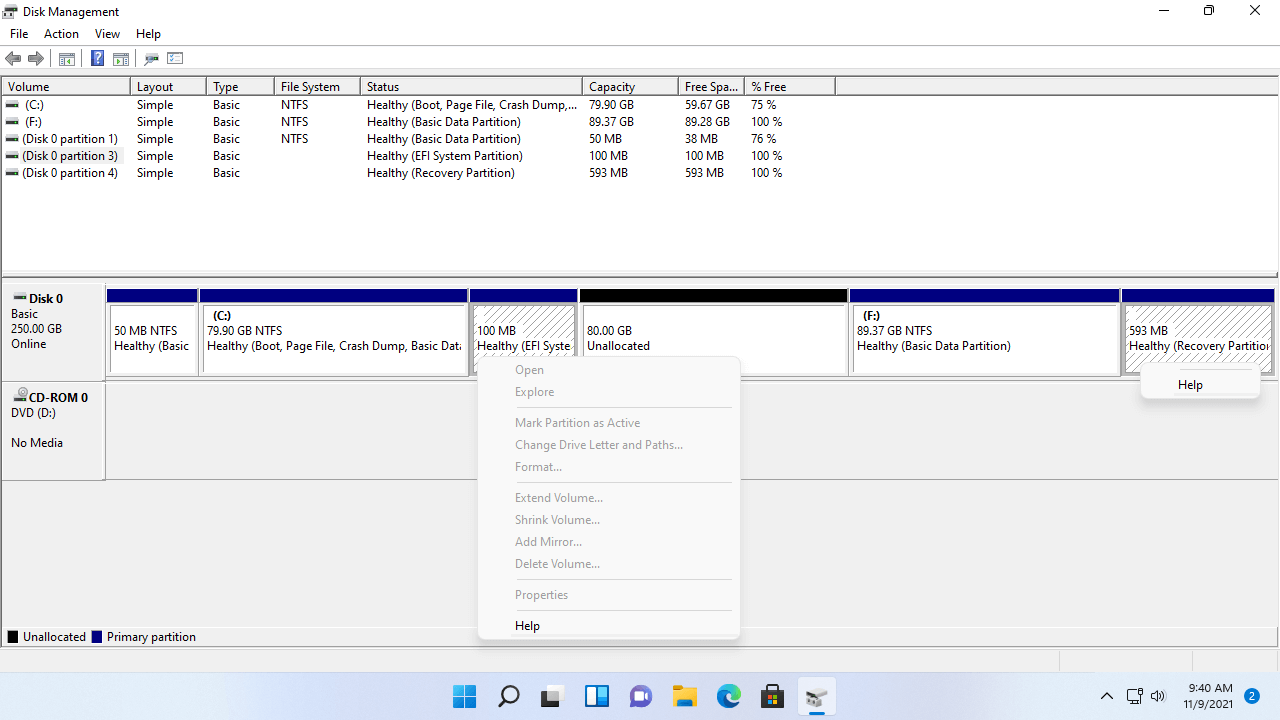Image resolution: width=1280 pixels, height=720 pixels.
Task: Show hidden system tray icons chevron
Action: 1106,696
